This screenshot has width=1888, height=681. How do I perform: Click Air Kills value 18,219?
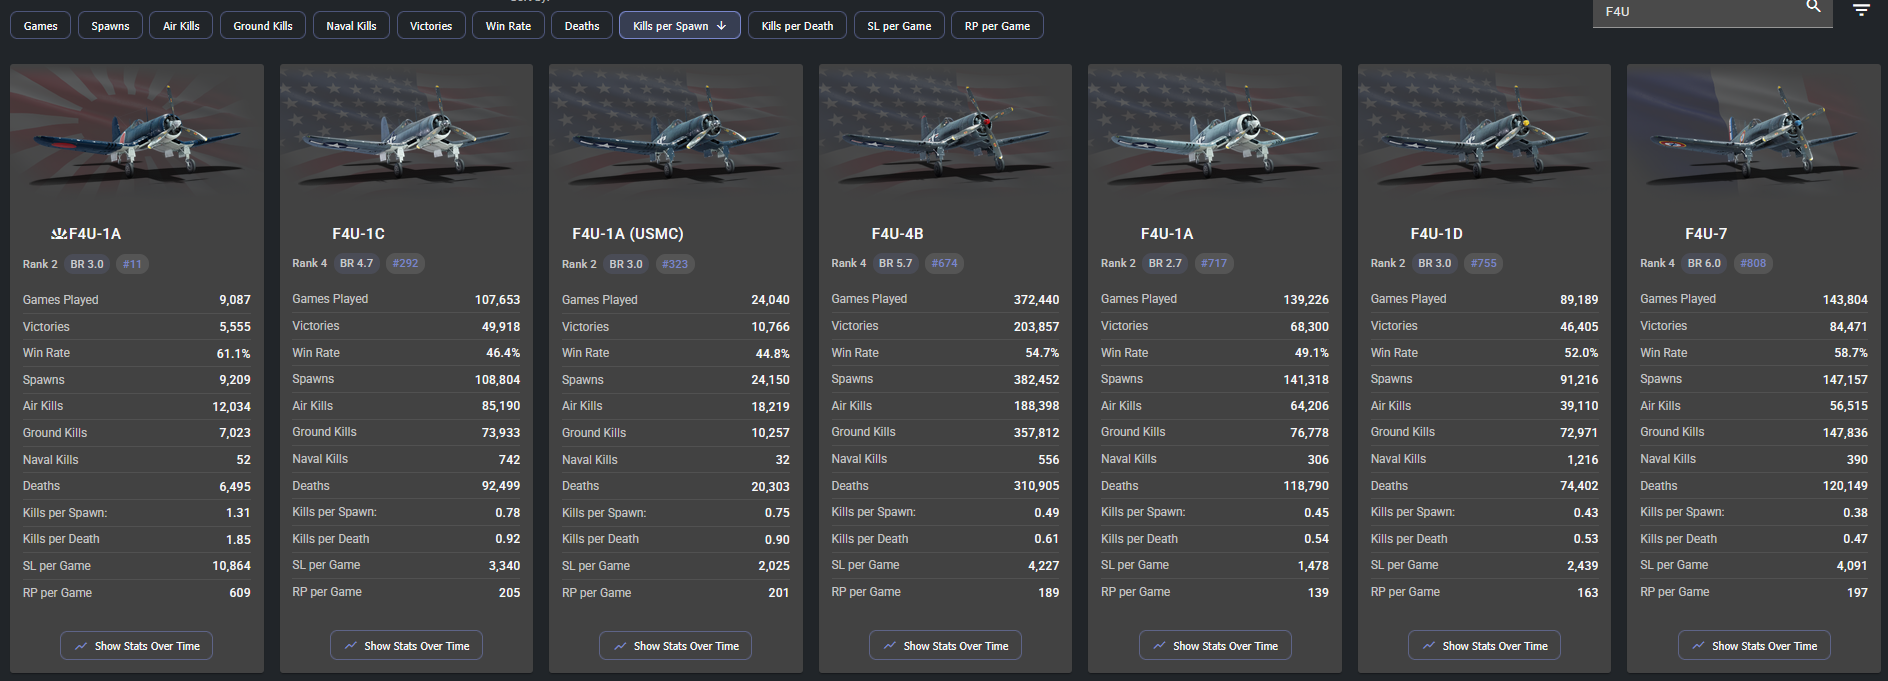771,406
